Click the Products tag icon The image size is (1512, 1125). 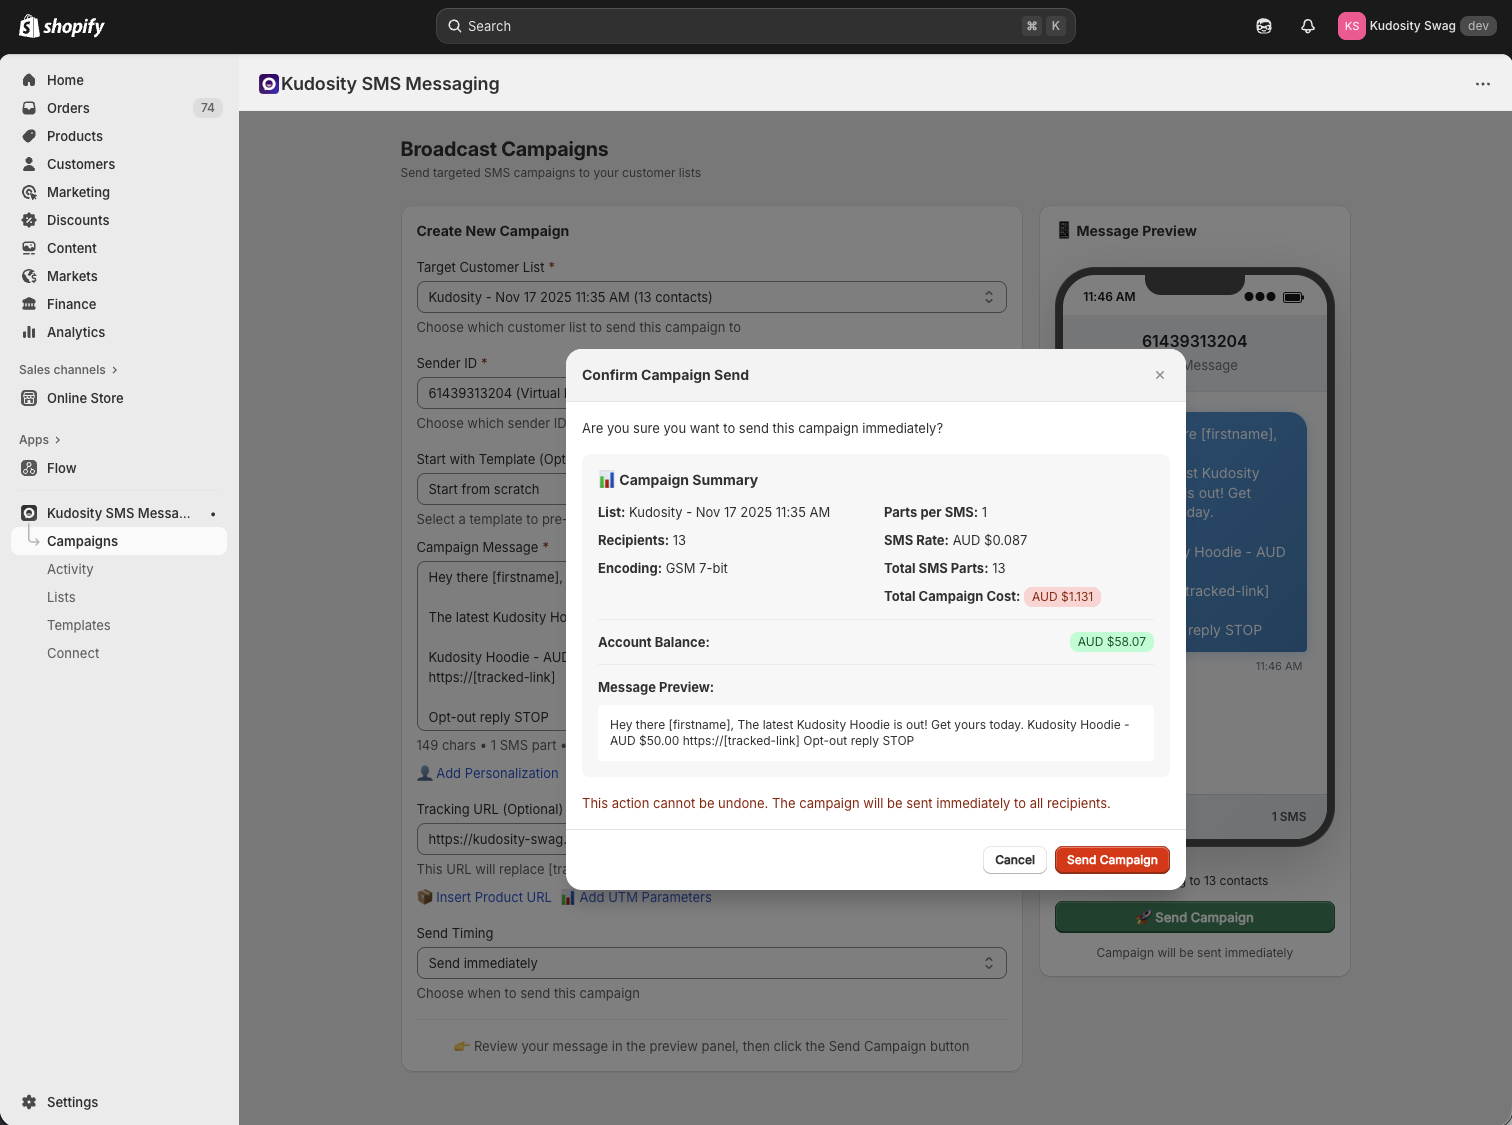pyautogui.click(x=29, y=136)
